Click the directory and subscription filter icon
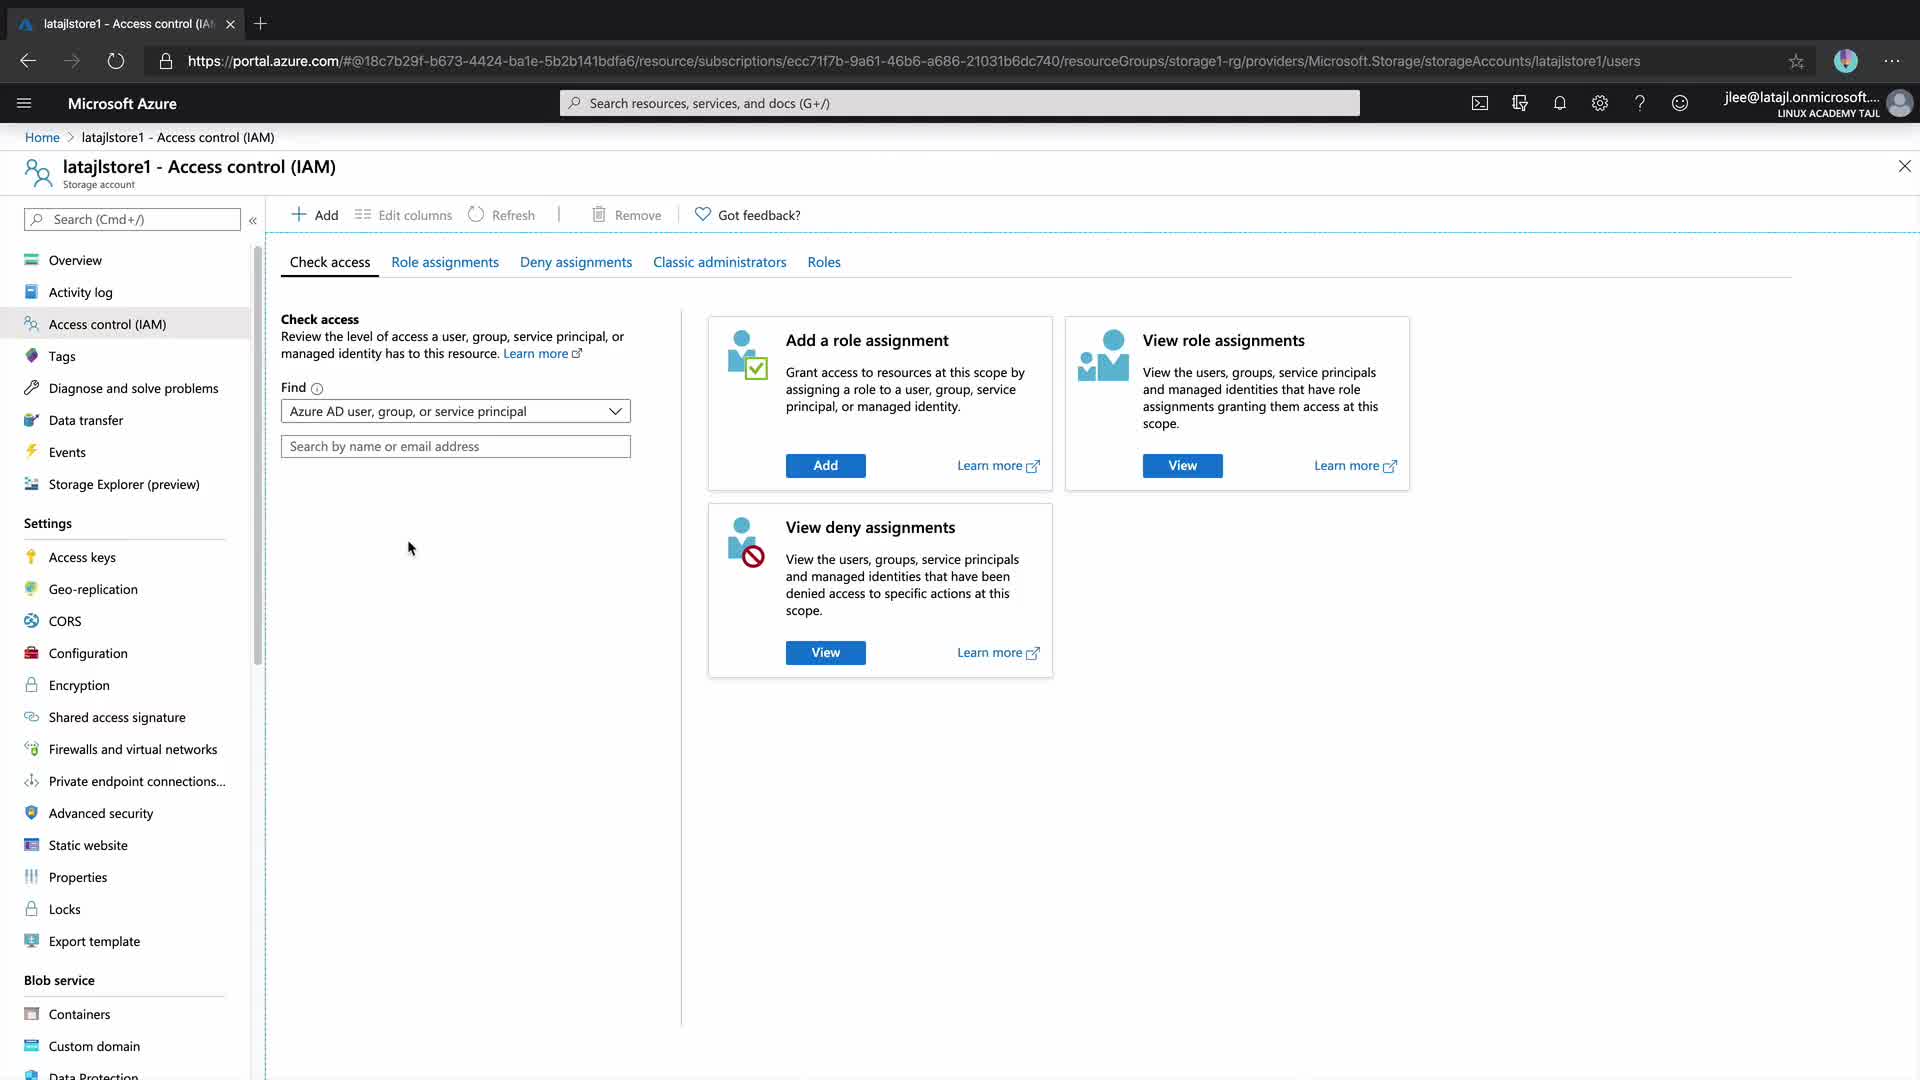 pos(1519,103)
